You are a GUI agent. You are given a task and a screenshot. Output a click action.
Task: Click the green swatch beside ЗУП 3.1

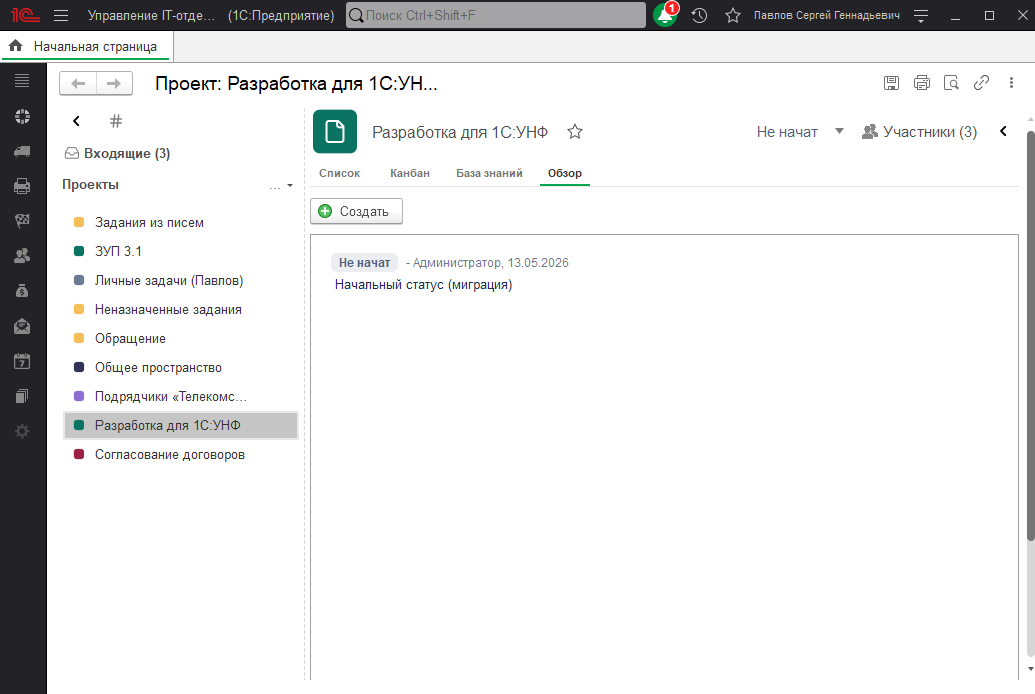[x=79, y=252]
